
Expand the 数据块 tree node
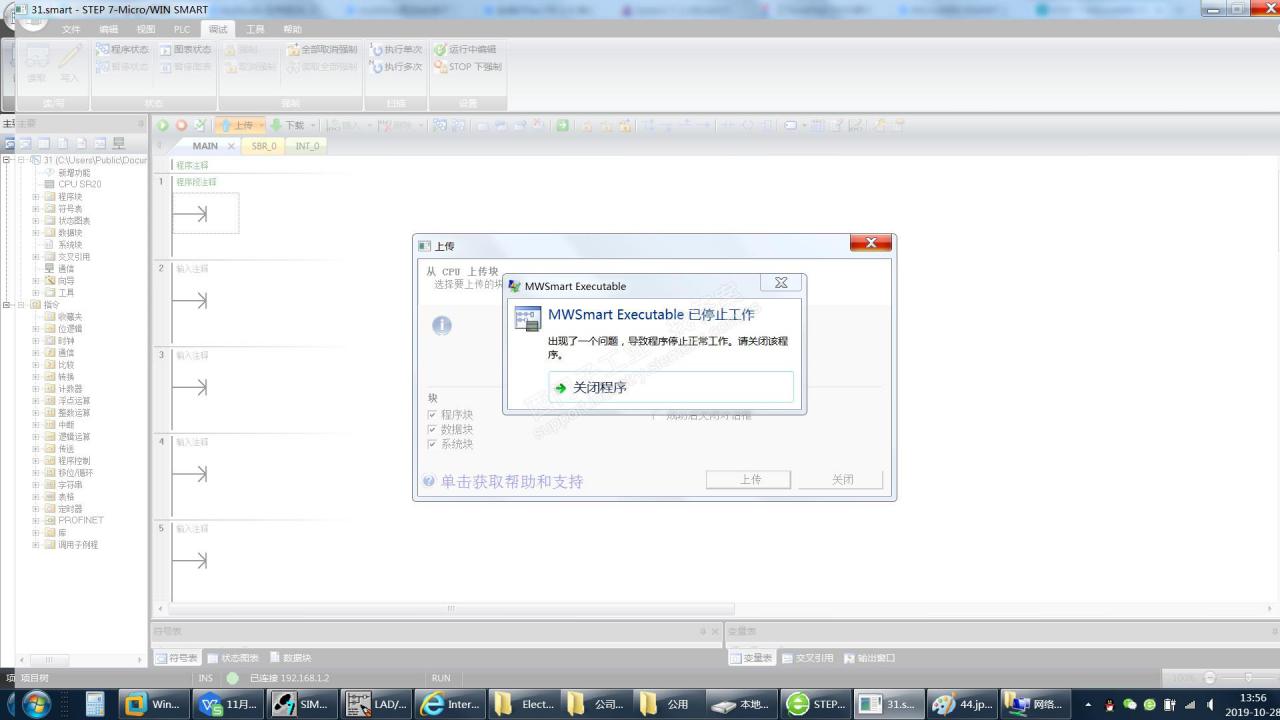pos(36,233)
